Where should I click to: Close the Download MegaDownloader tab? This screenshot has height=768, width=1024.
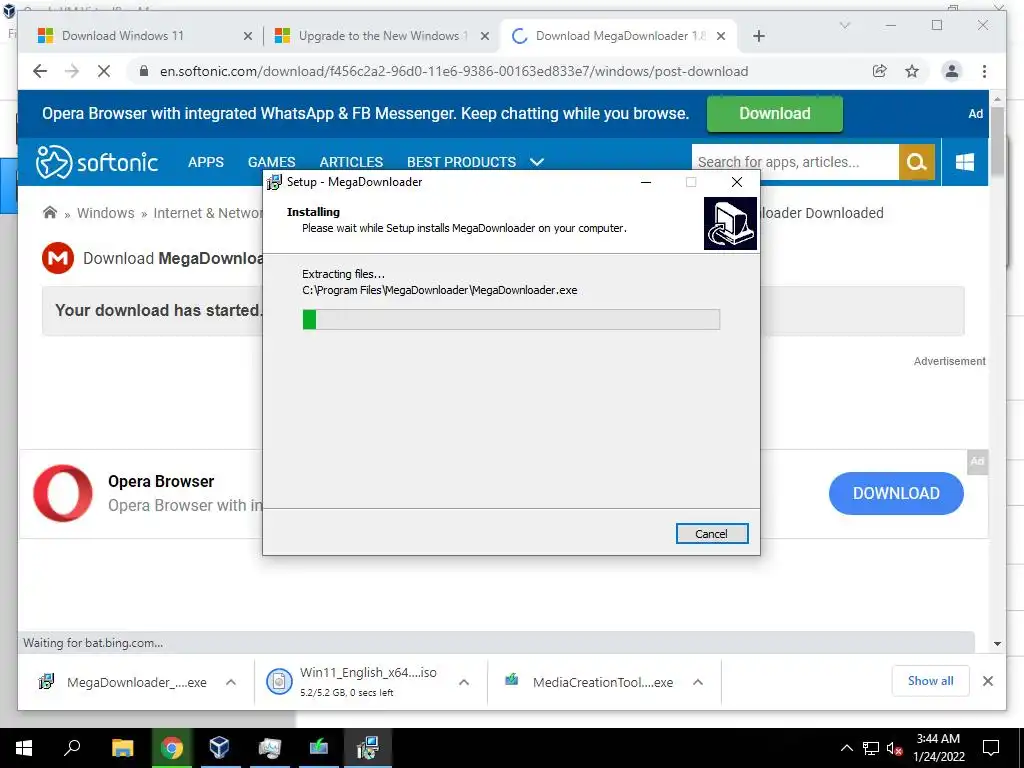[721, 36]
